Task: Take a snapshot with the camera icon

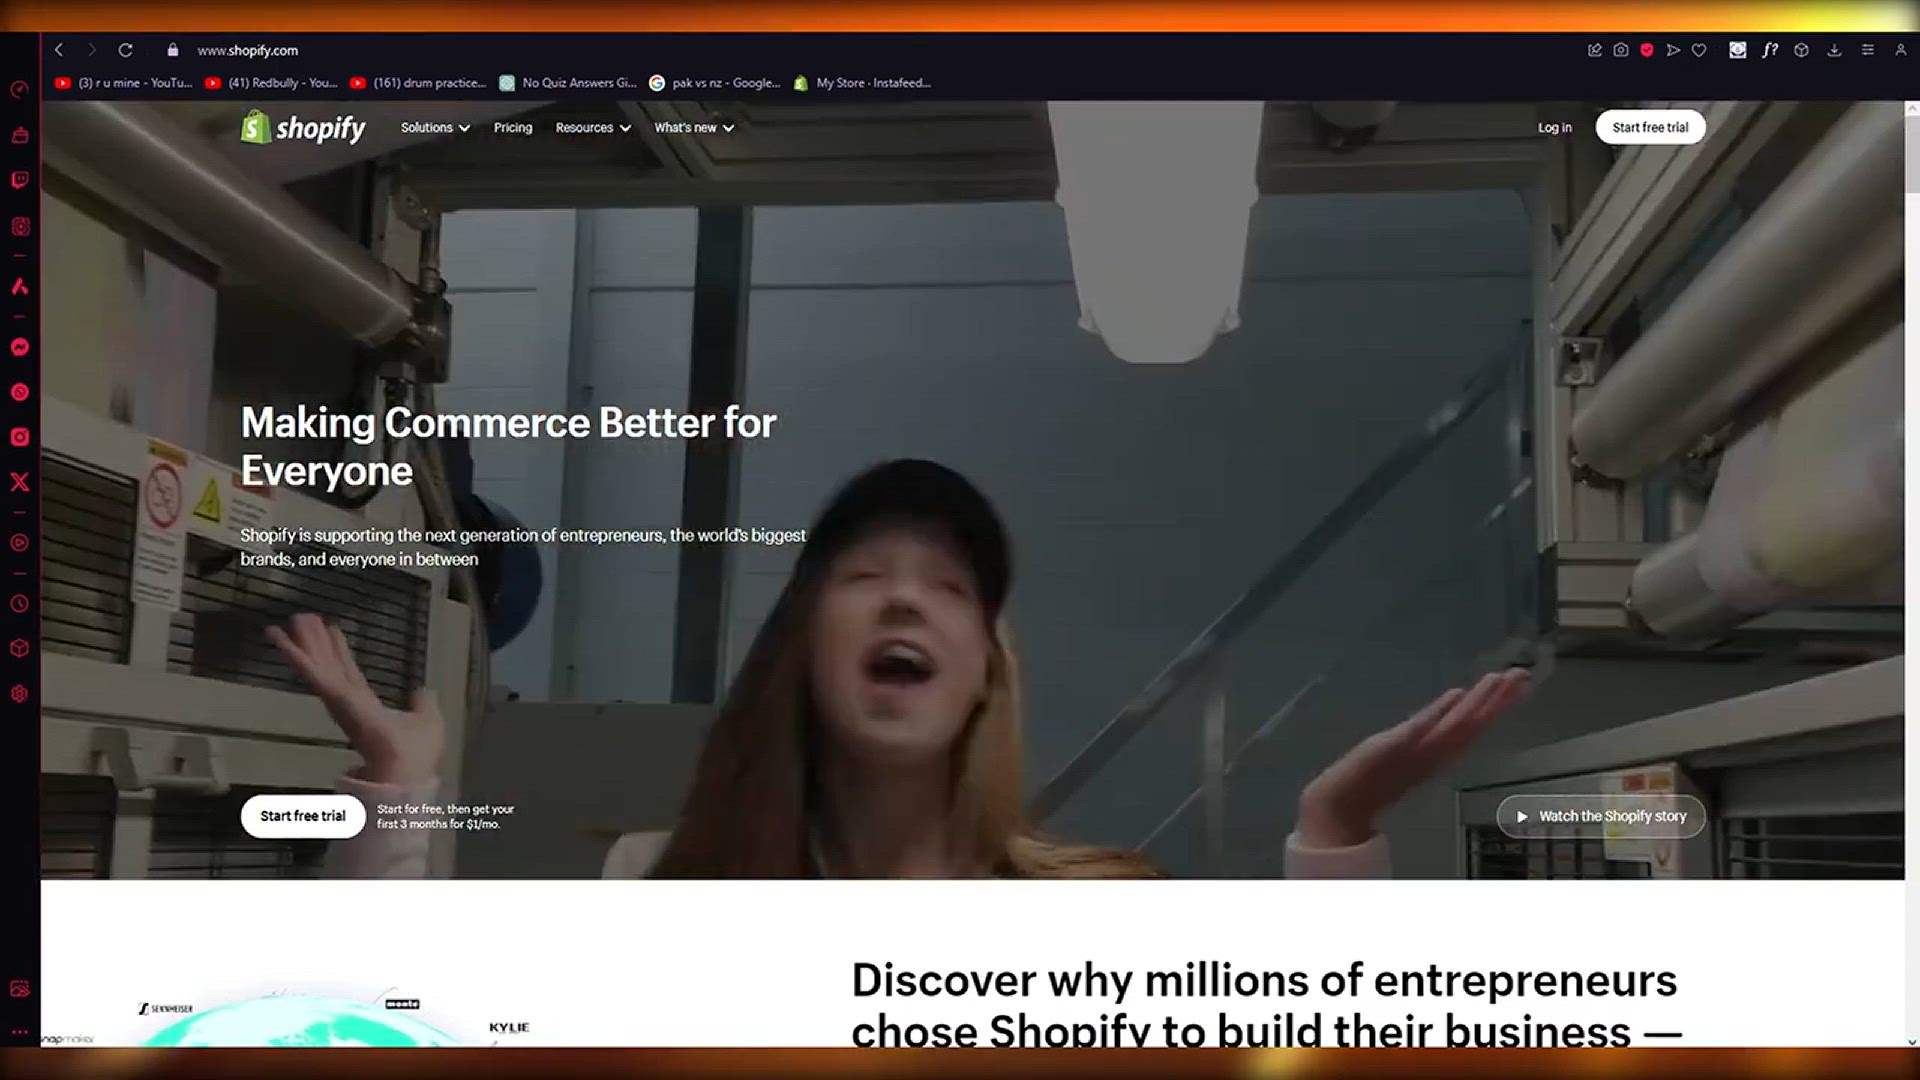Action: click(x=1621, y=50)
